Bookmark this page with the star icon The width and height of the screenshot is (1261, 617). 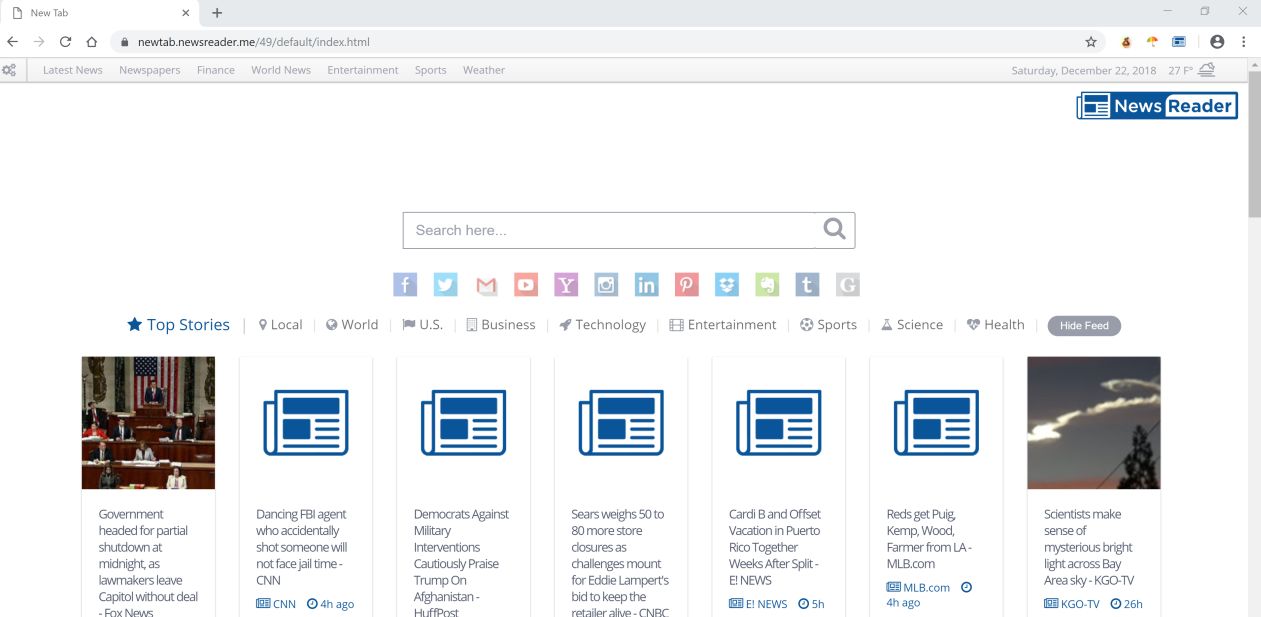tap(1091, 42)
